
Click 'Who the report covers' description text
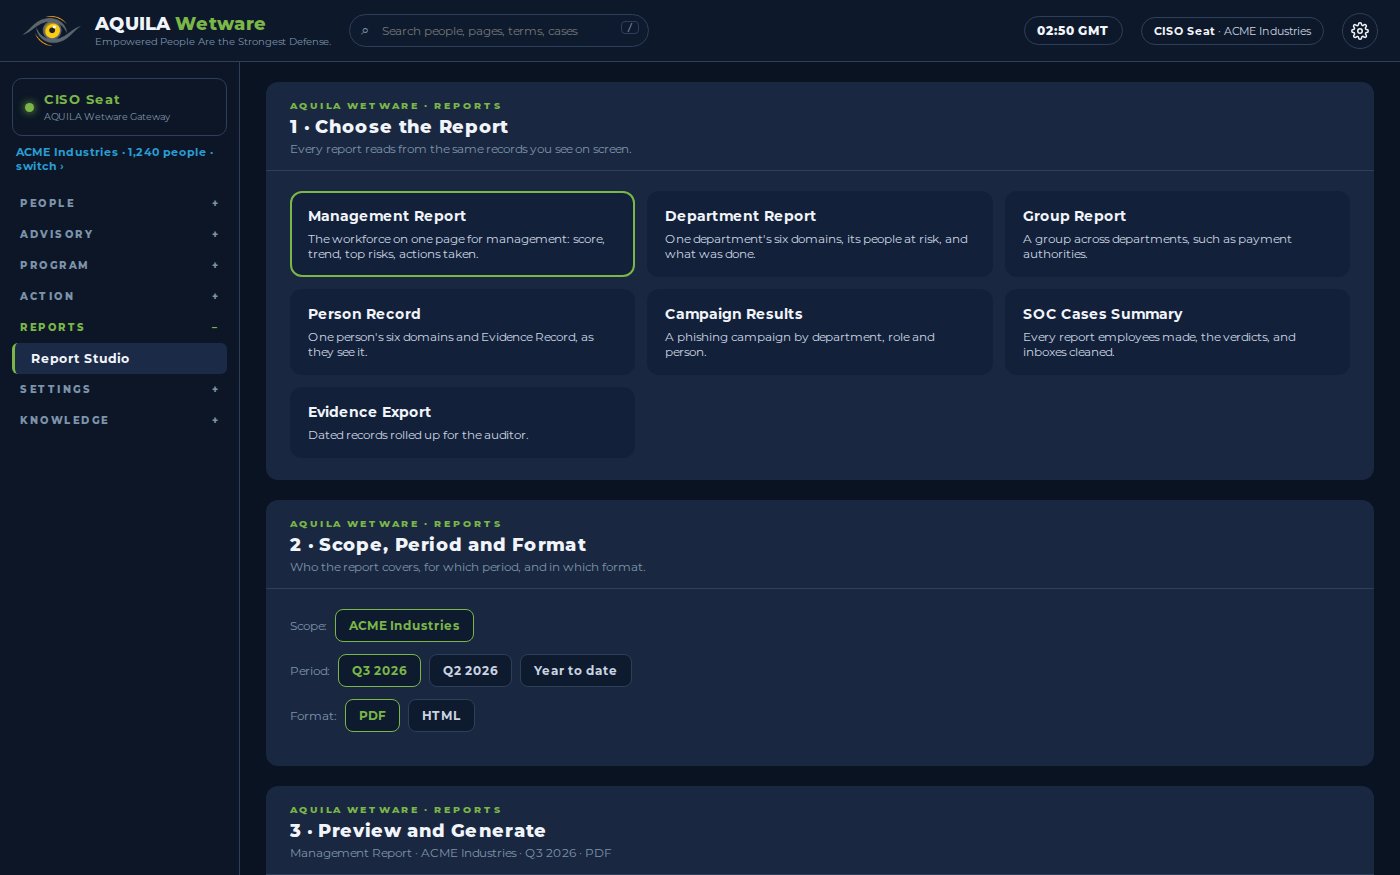point(468,567)
